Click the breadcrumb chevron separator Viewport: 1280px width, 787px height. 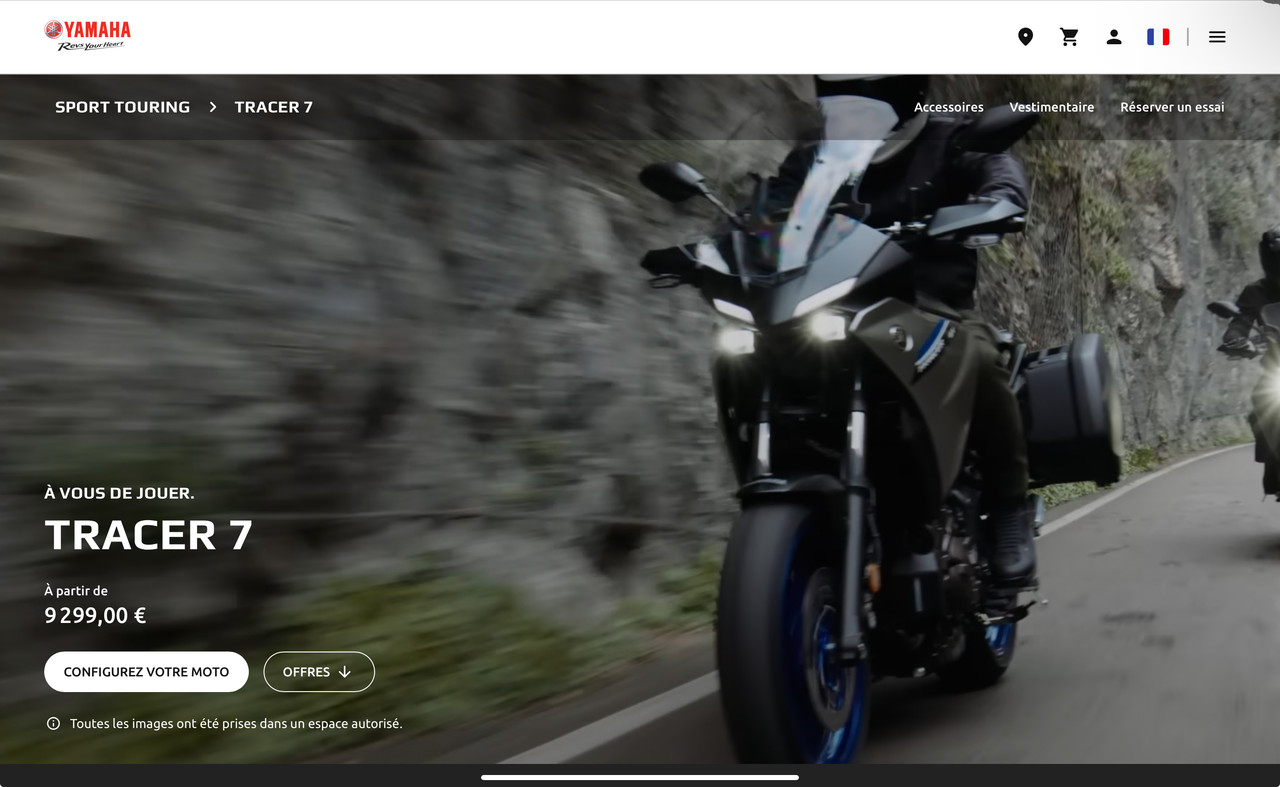click(212, 107)
